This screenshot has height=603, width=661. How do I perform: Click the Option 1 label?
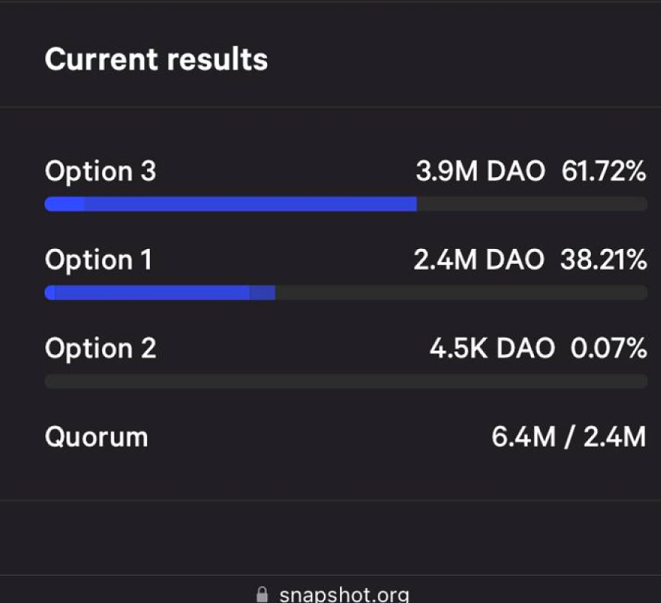point(98,260)
